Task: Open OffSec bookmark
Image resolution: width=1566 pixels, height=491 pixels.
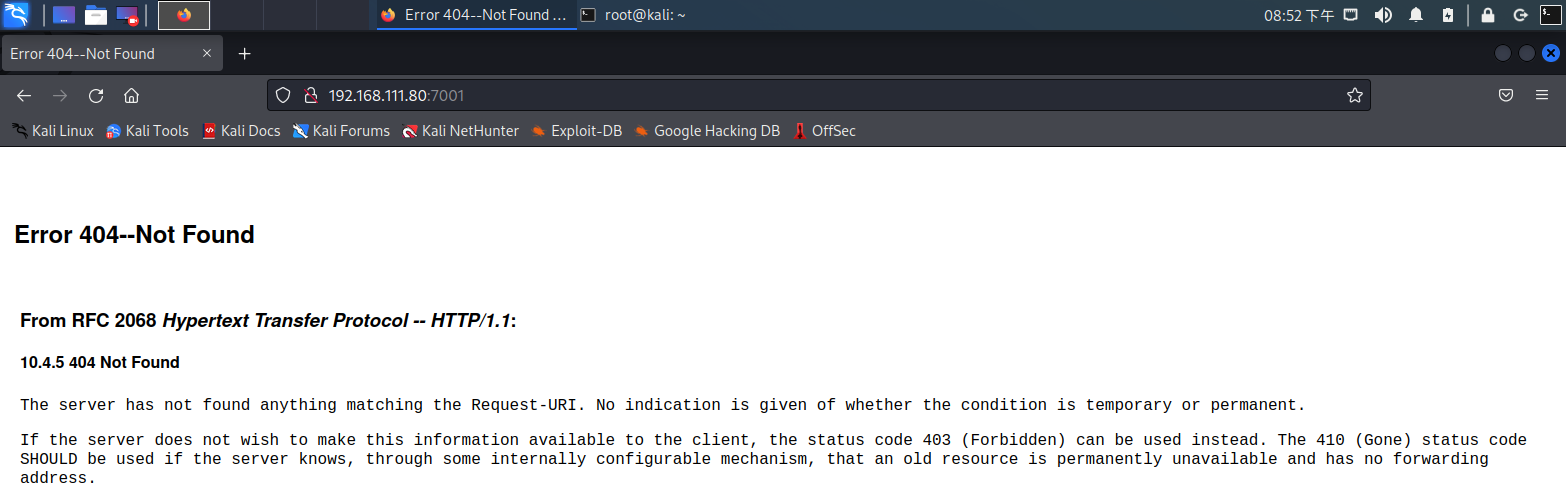Action: (824, 131)
